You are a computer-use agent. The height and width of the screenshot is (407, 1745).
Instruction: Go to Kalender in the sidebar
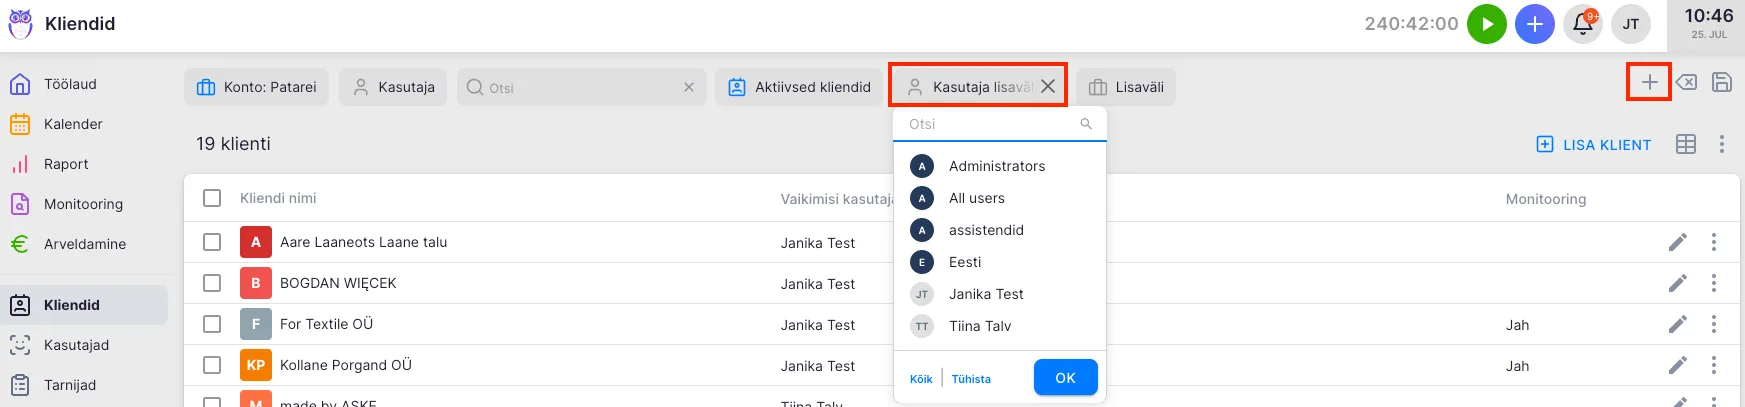click(x=73, y=124)
